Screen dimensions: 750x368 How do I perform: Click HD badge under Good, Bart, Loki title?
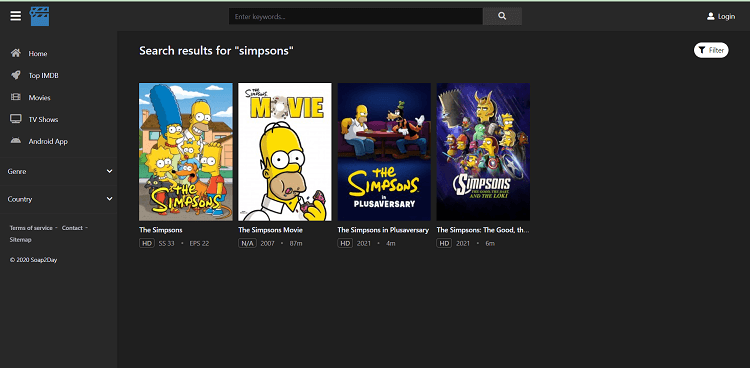pos(444,243)
